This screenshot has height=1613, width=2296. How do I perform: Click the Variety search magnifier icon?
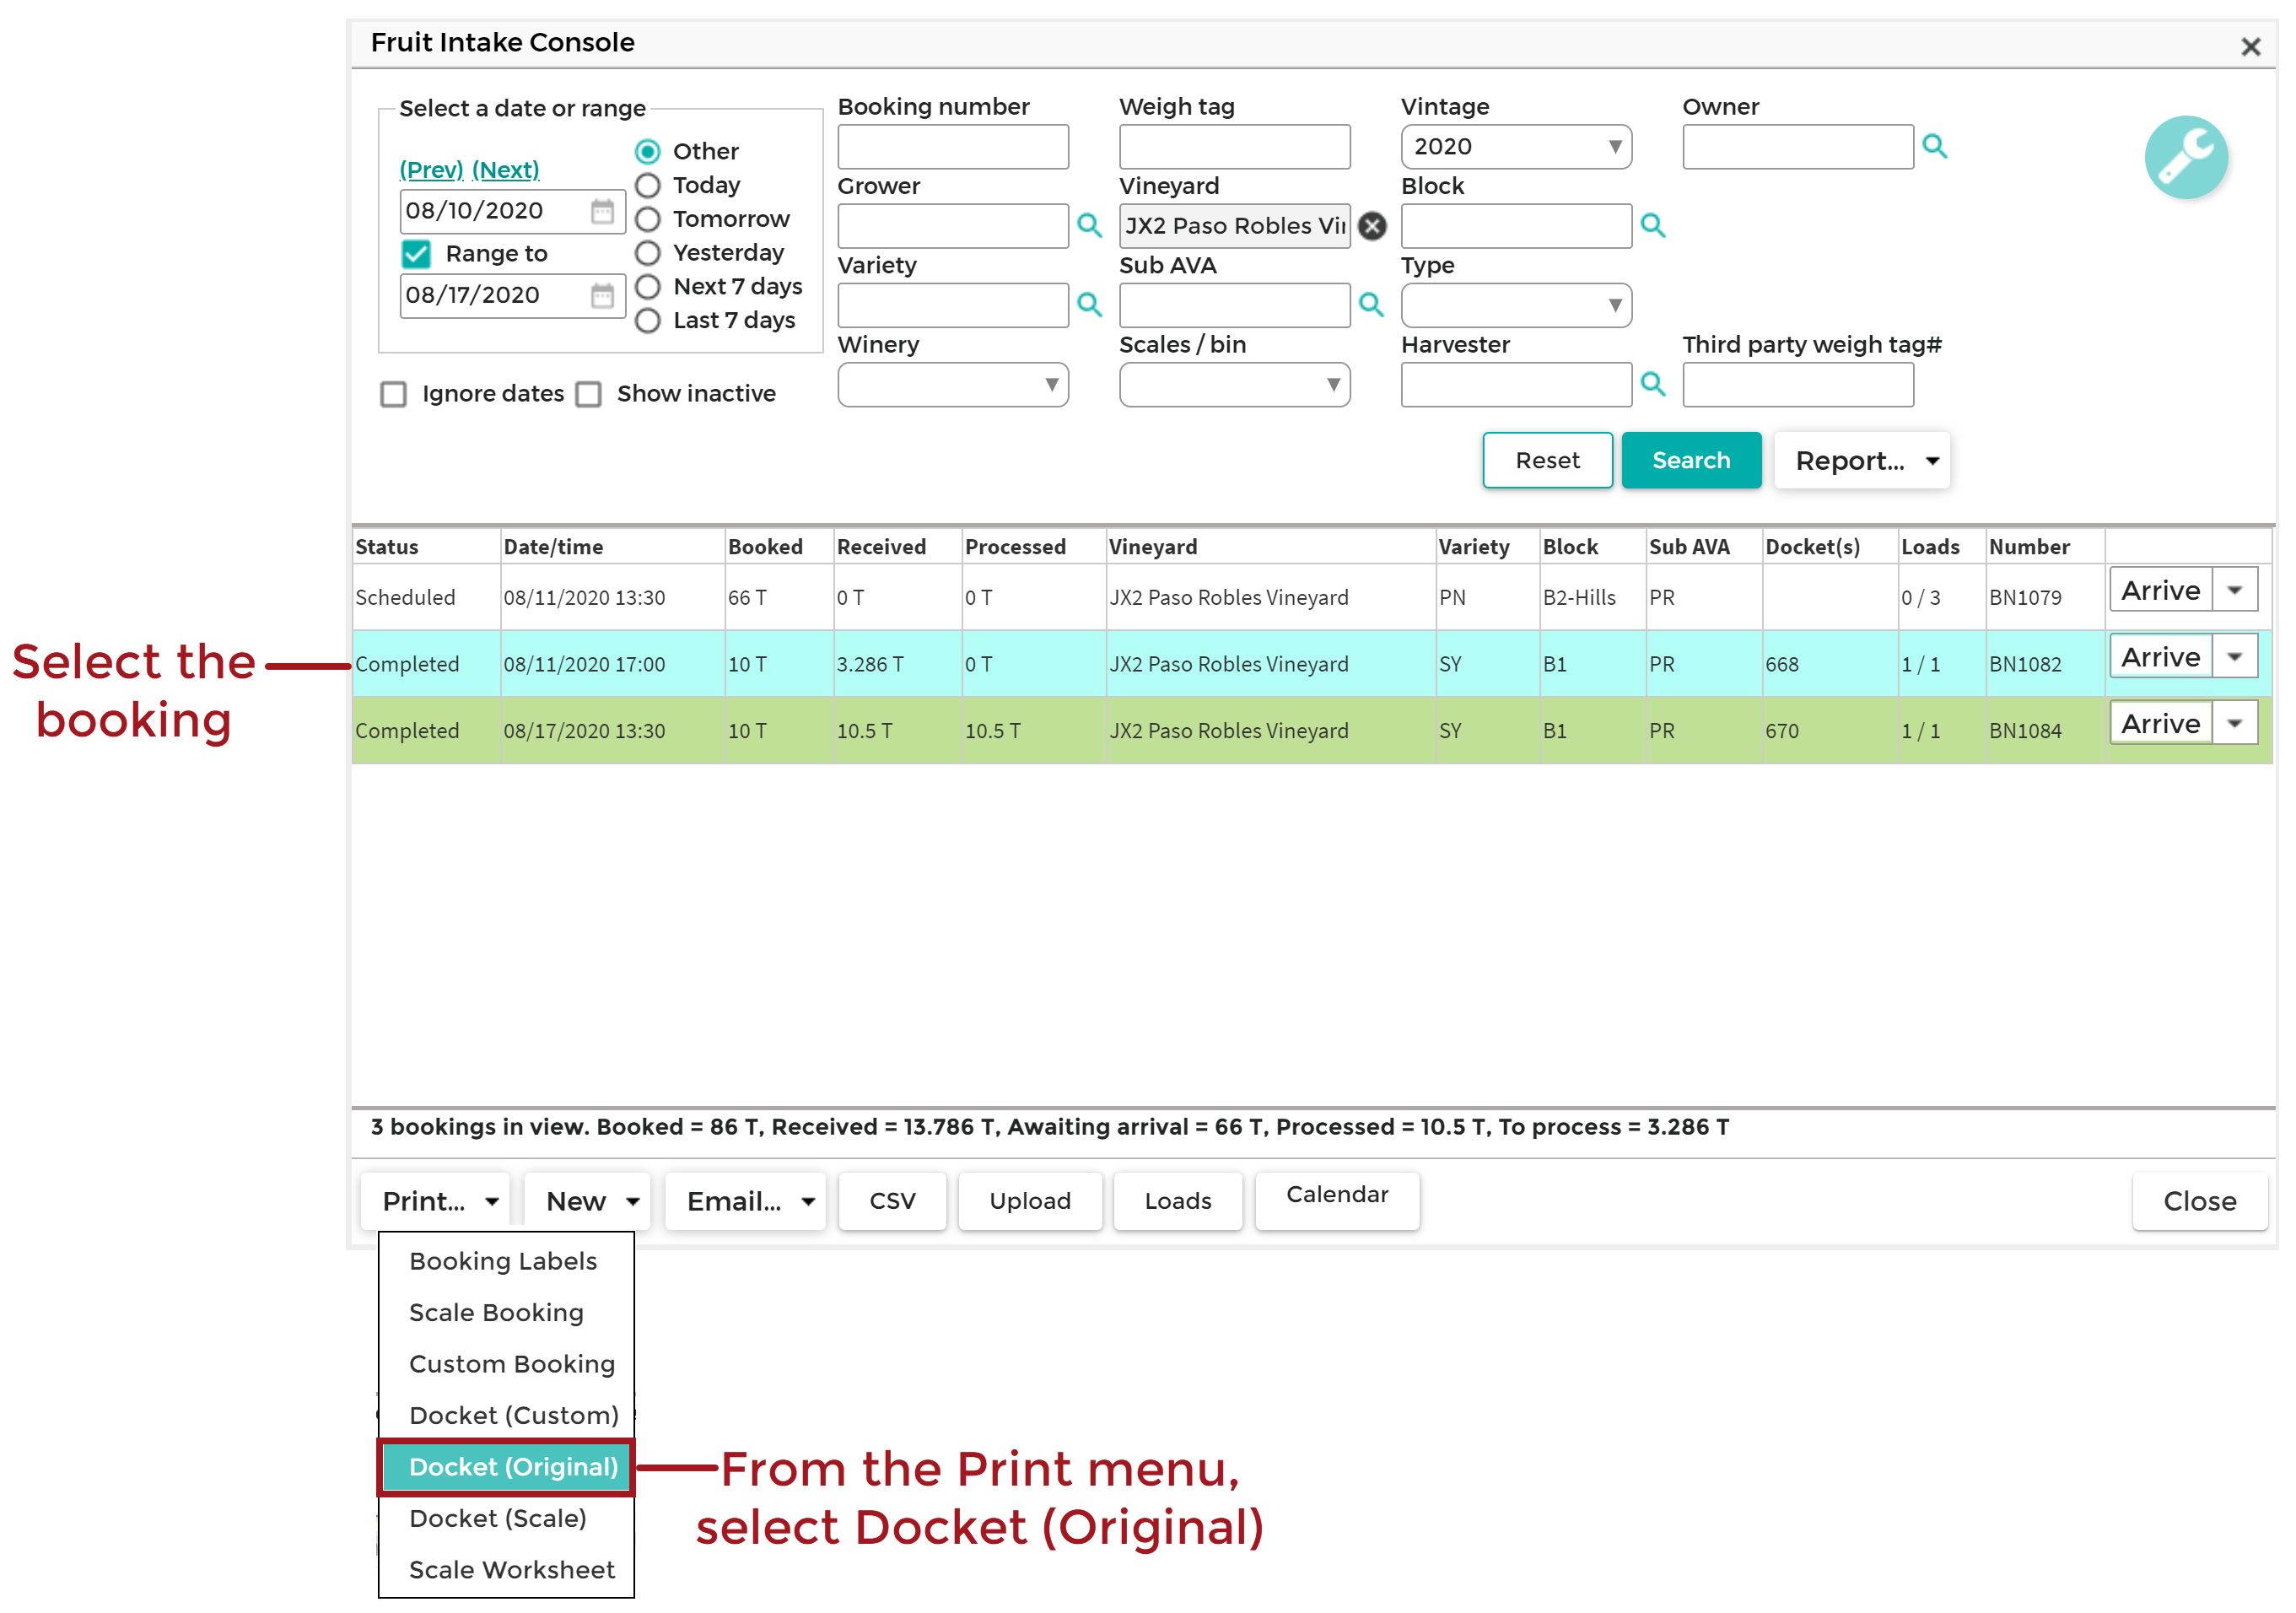tap(1089, 304)
